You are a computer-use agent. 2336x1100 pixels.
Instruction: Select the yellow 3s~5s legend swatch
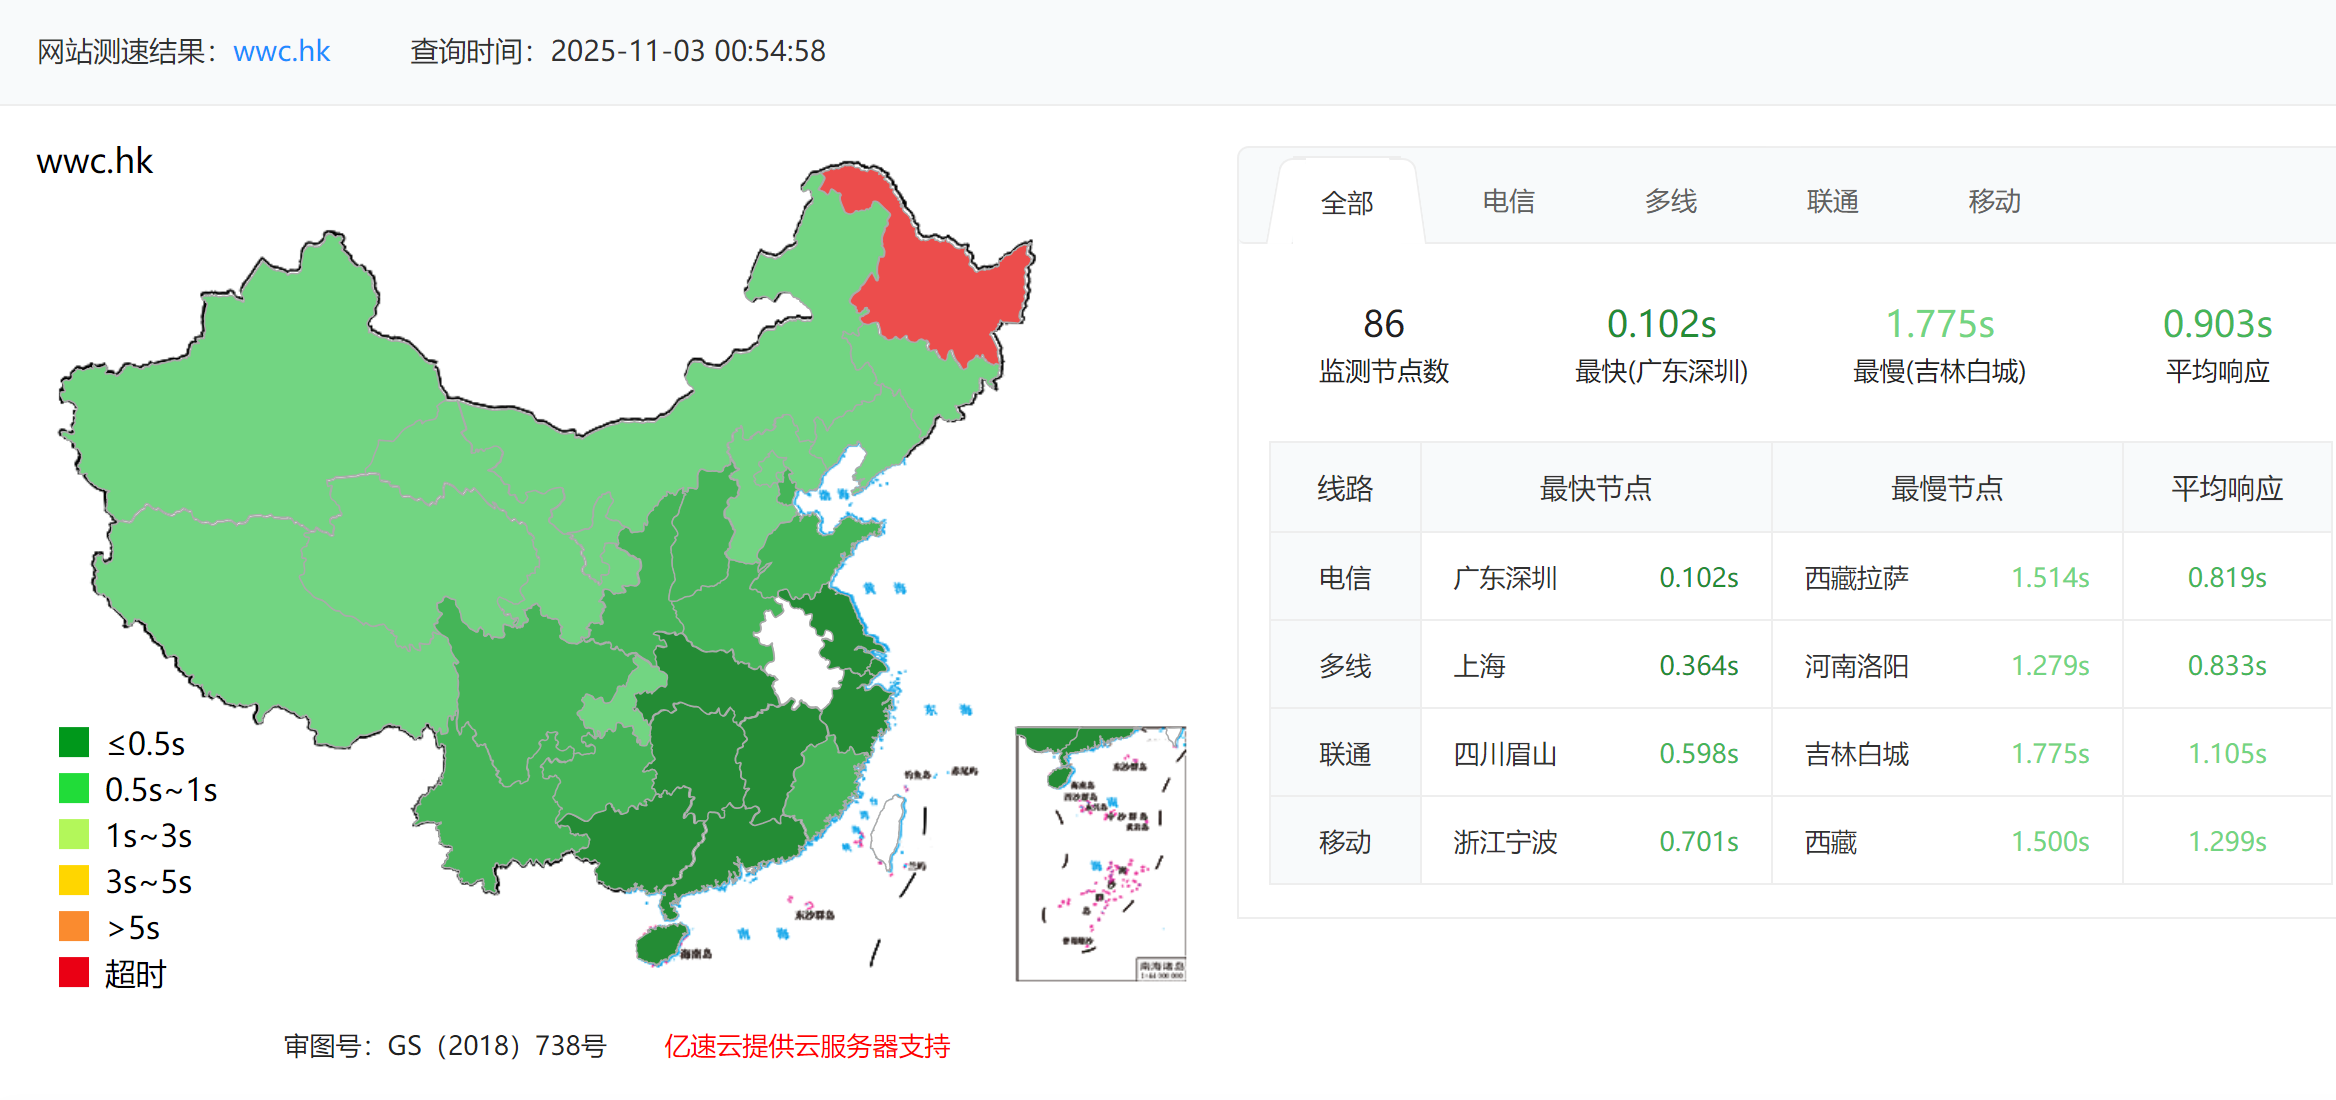click(x=73, y=881)
